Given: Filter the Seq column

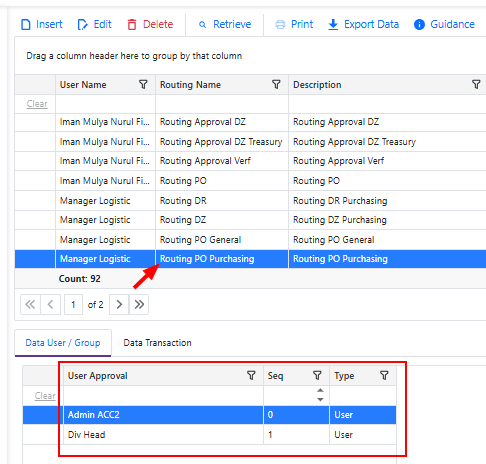Looking at the screenshot, I should [x=317, y=376].
